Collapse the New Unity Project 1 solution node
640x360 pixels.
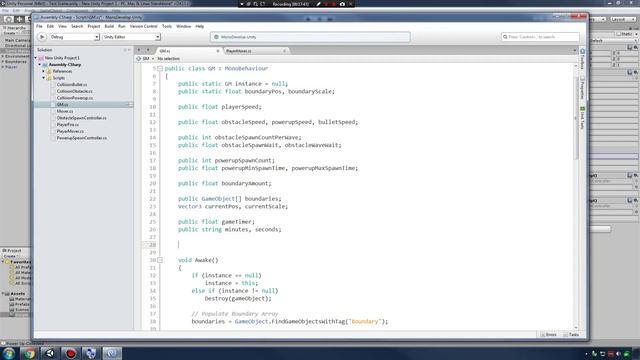click(36, 58)
